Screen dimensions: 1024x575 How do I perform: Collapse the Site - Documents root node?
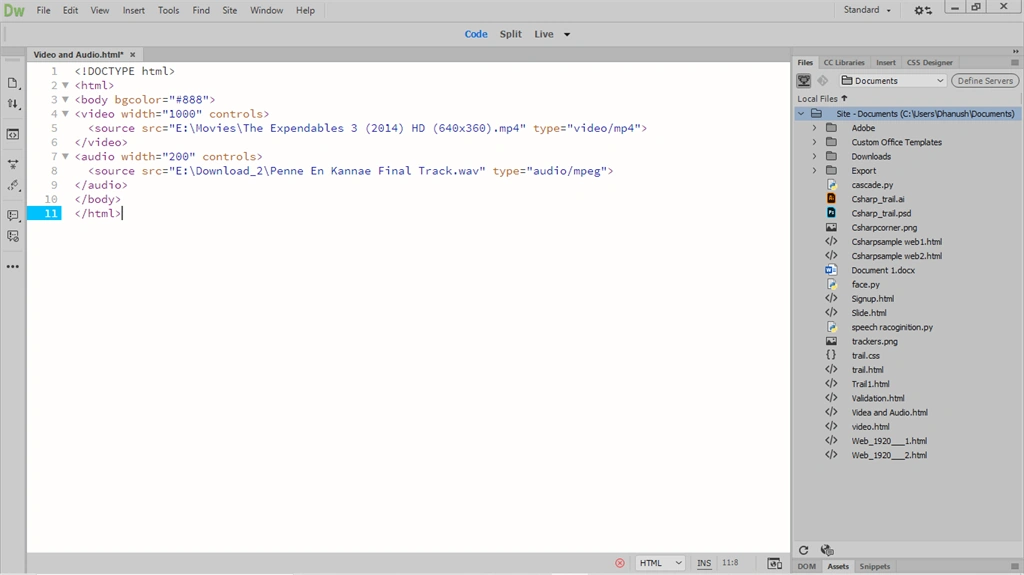[x=801, y=114]
